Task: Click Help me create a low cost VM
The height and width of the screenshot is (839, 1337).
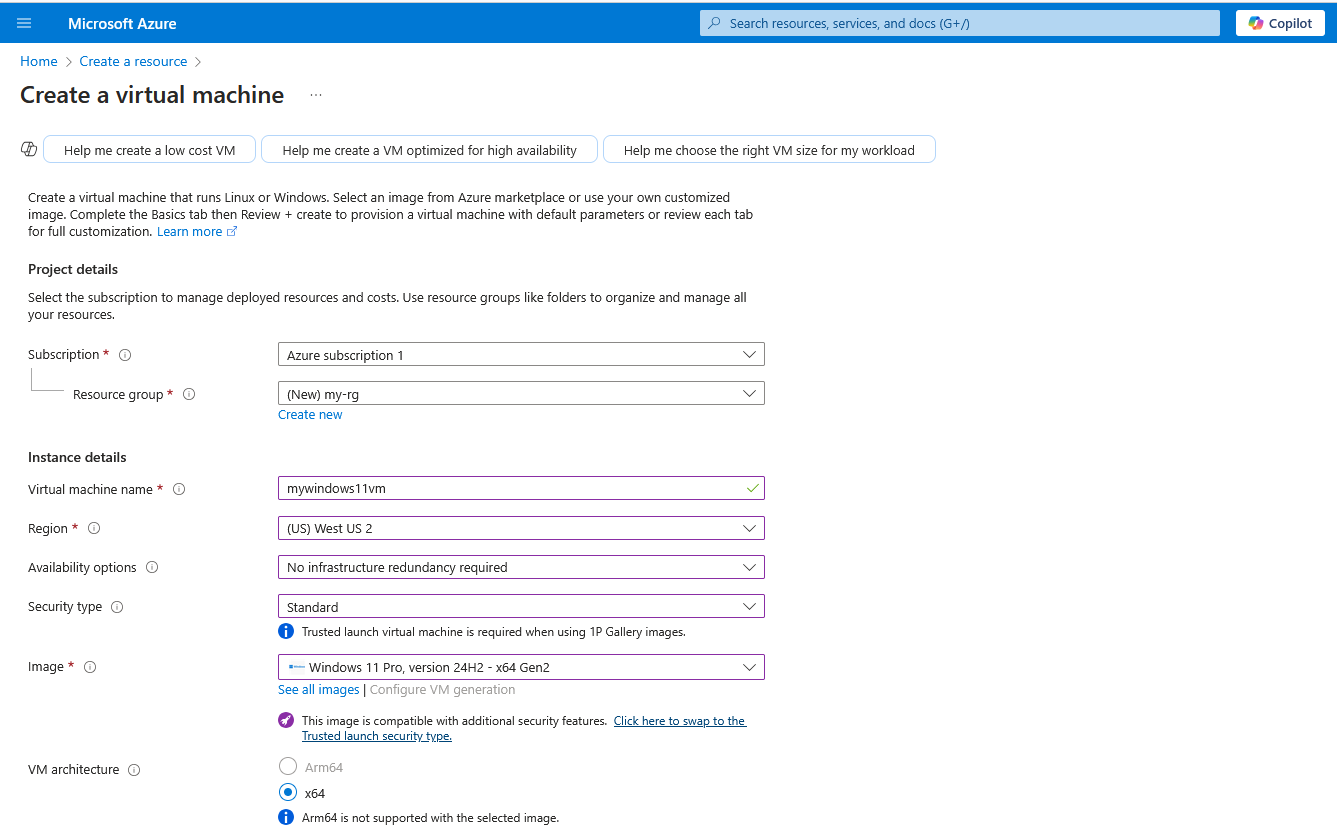Action: coord(150,150)
